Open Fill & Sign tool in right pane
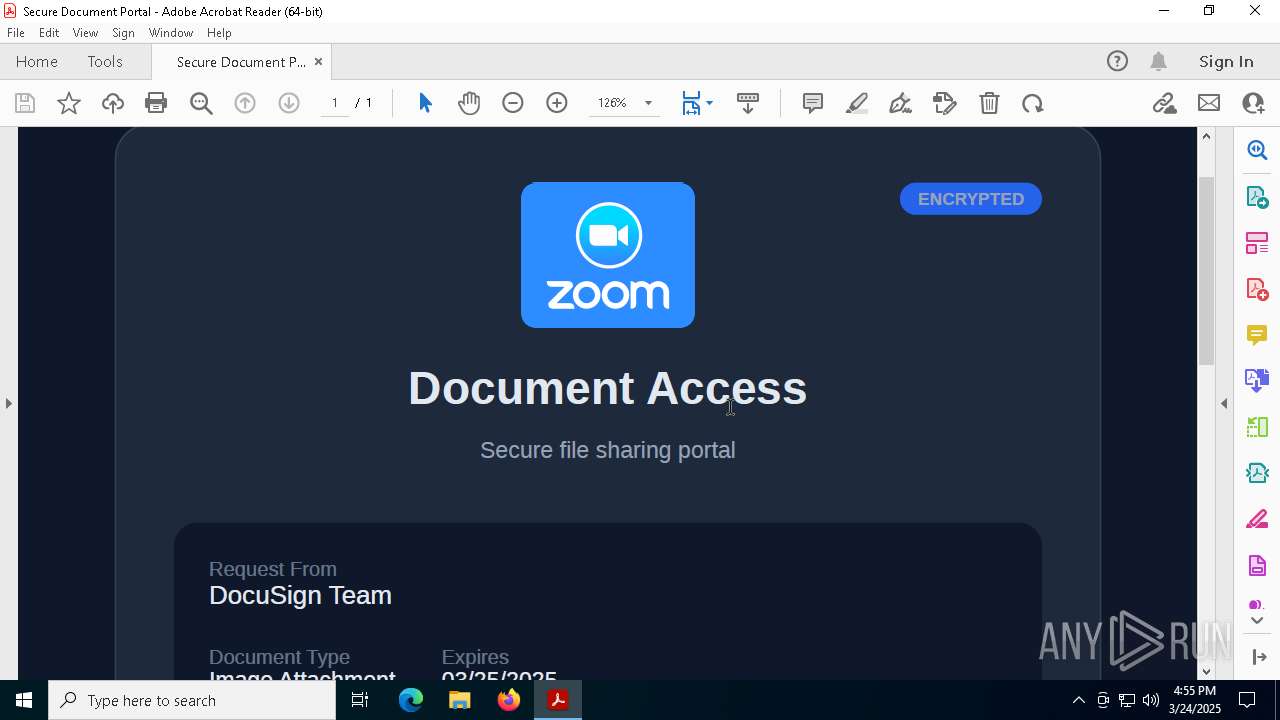1280x720 pixels. tap(1257, 519)
